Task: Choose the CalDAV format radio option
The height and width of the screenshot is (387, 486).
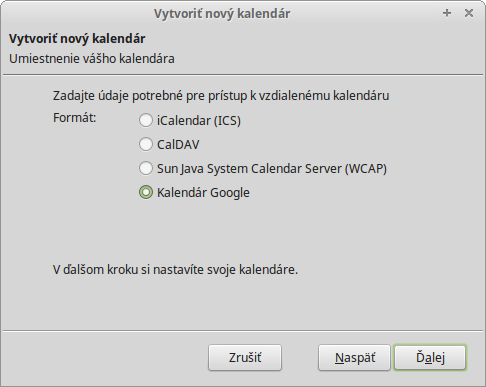Action: (x=146, y=144)
